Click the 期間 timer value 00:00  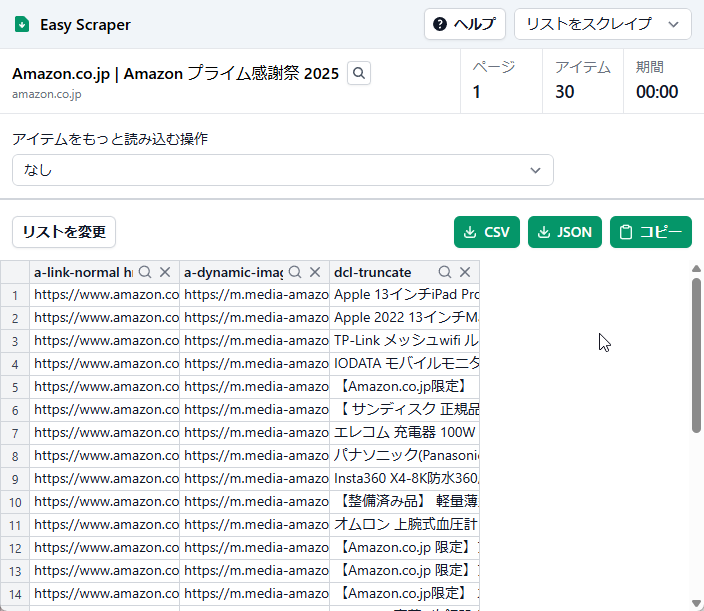(x=657, y=92)
